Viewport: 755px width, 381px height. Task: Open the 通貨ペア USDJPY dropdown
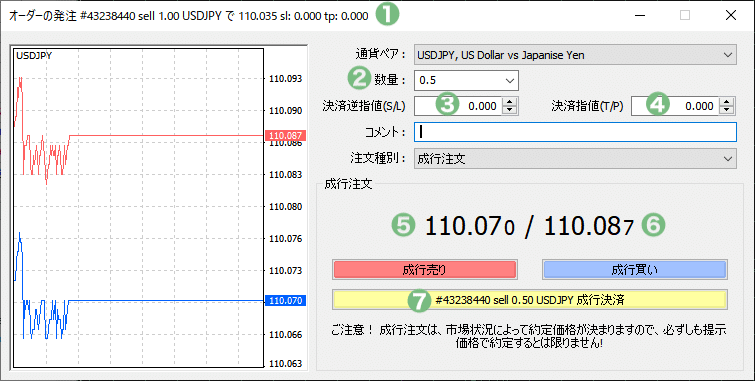(x=575, y=55)
